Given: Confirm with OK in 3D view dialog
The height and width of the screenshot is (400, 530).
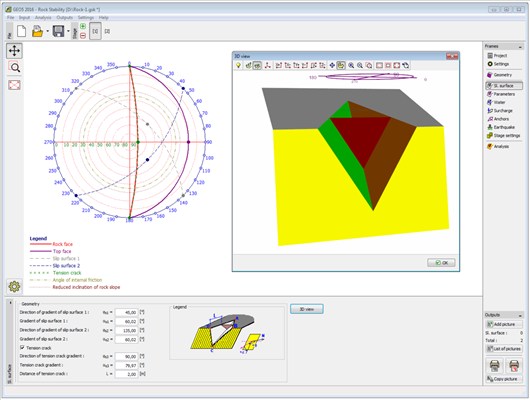Looking at the screenshot, I should tap(441, 263).
